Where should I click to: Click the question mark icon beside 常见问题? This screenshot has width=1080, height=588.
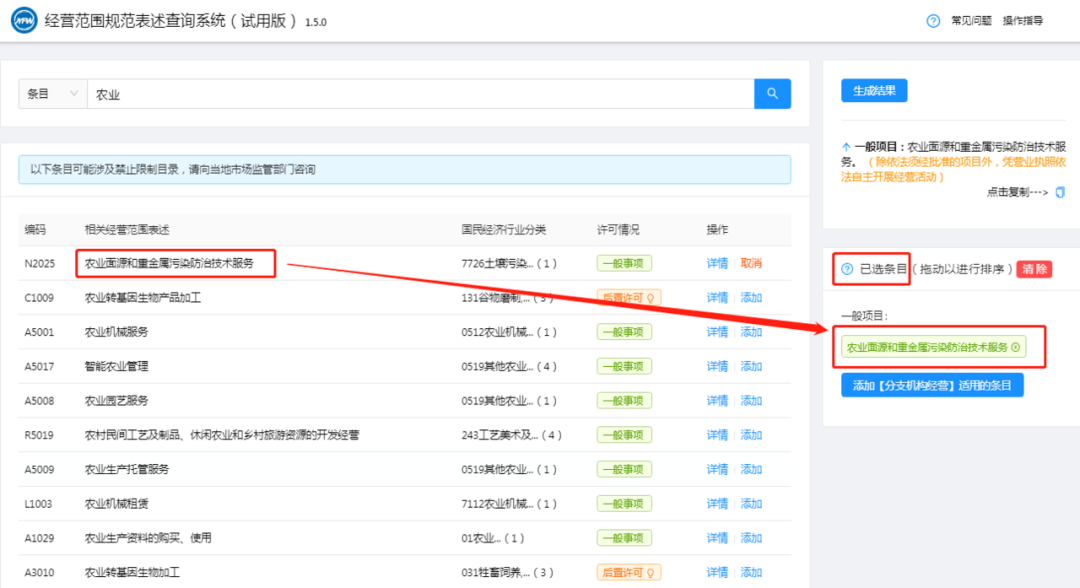click(933, 21)
